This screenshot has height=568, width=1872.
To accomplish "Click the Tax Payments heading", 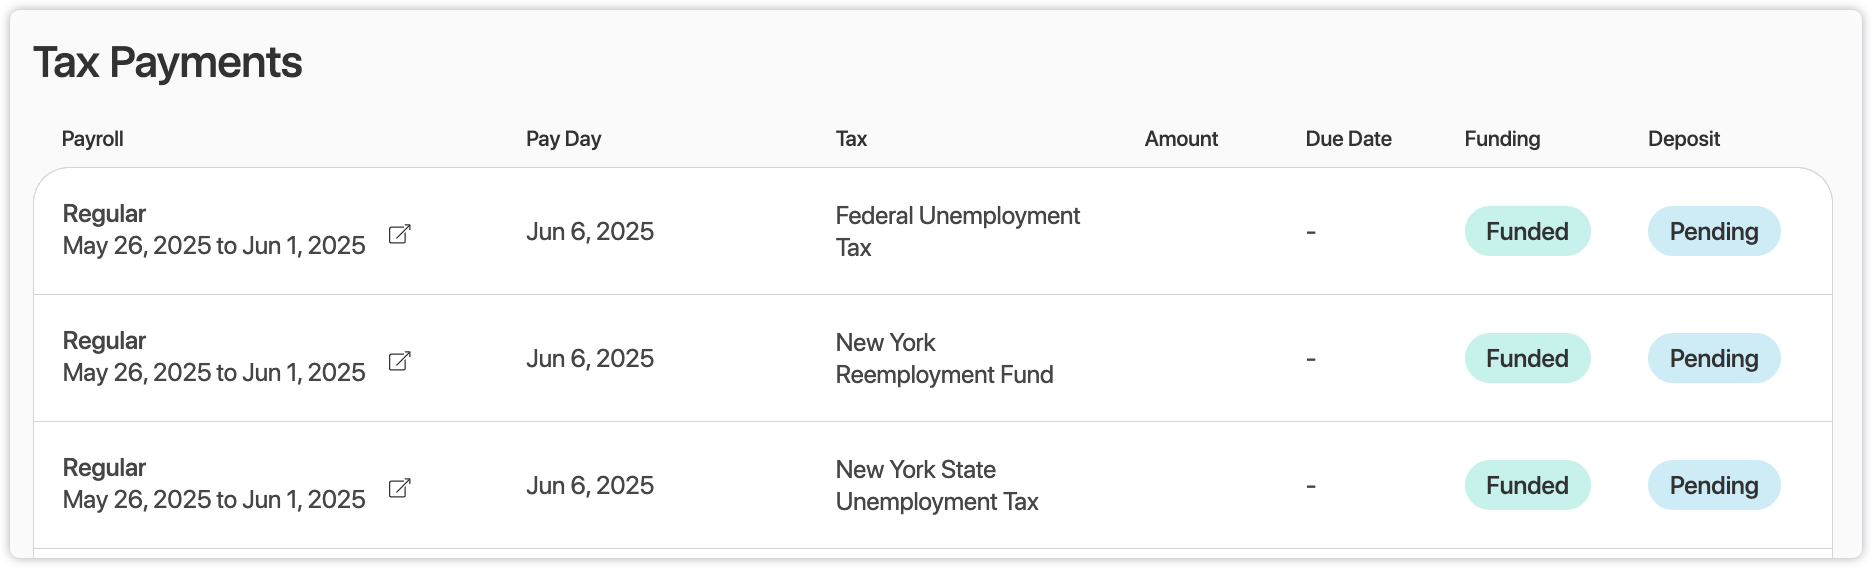I will tap(167, 62).
